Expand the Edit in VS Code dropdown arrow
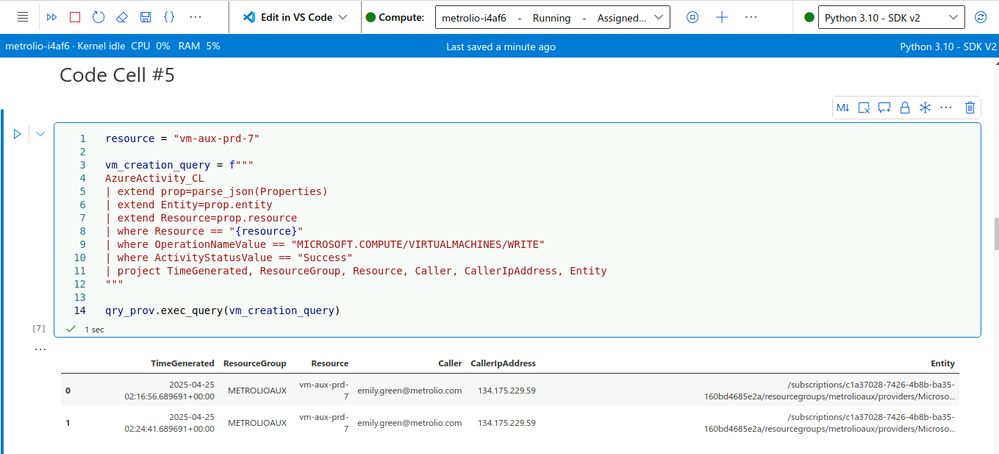The width and height of the screenshot is (999, 454). tap(343, 17)
